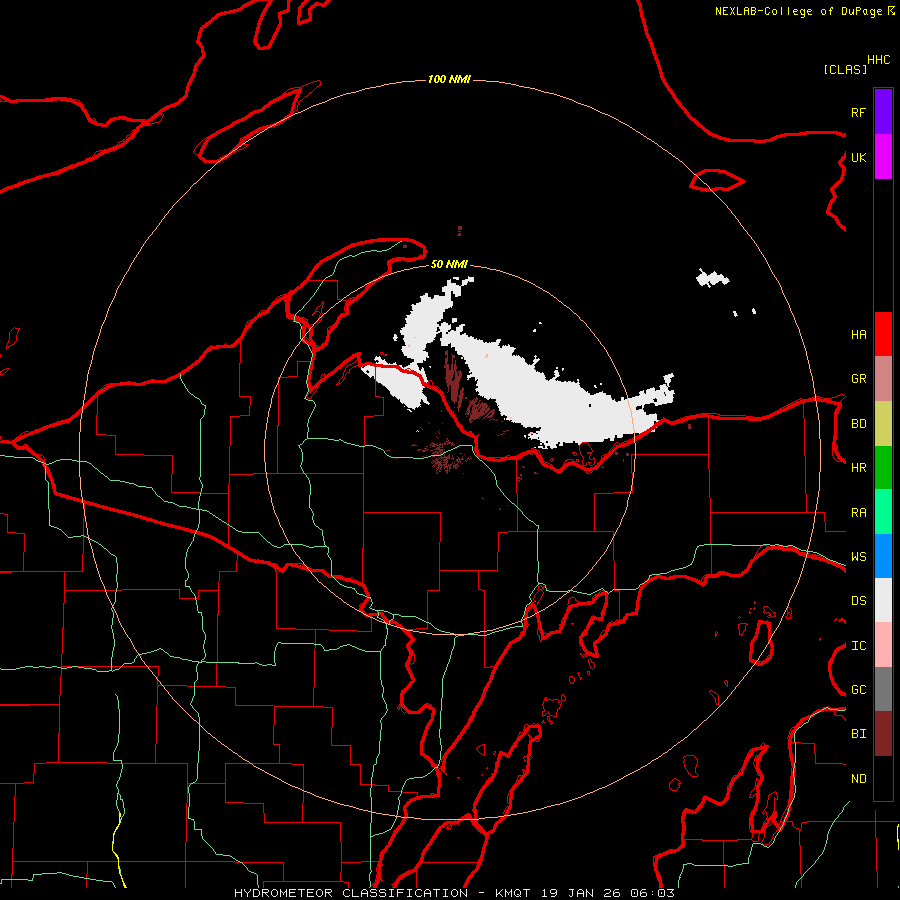Click the IC pink legend swatch
This screenshot has height=900, width=900.
coord(883,645)
